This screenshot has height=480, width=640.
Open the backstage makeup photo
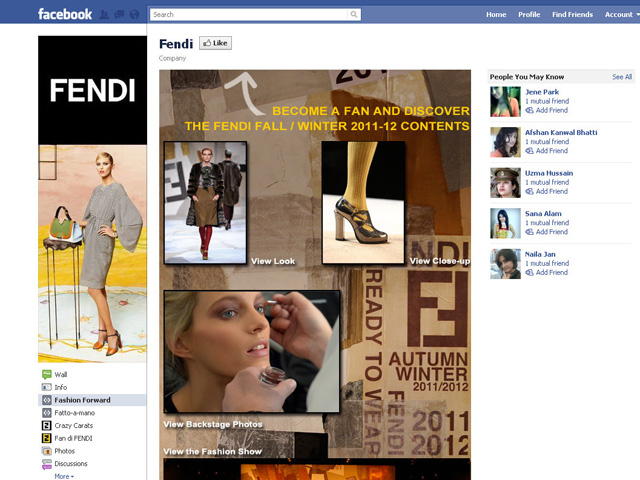[251, 352]
